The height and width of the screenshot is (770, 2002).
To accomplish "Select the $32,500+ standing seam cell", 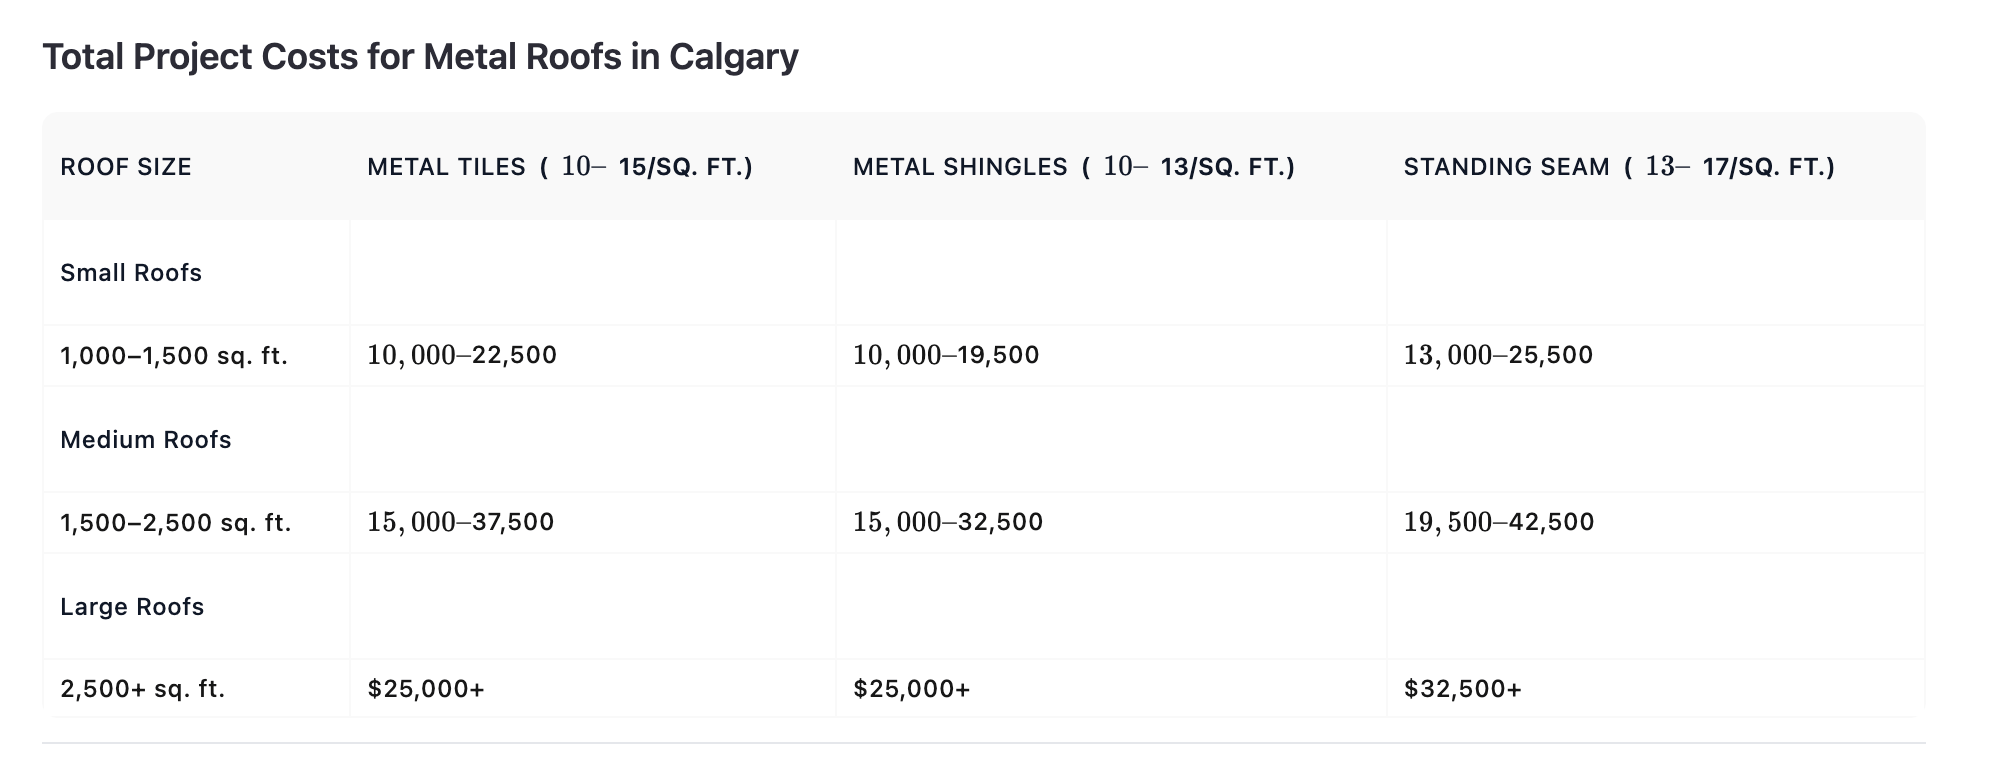I will [x=1462, y=689].
